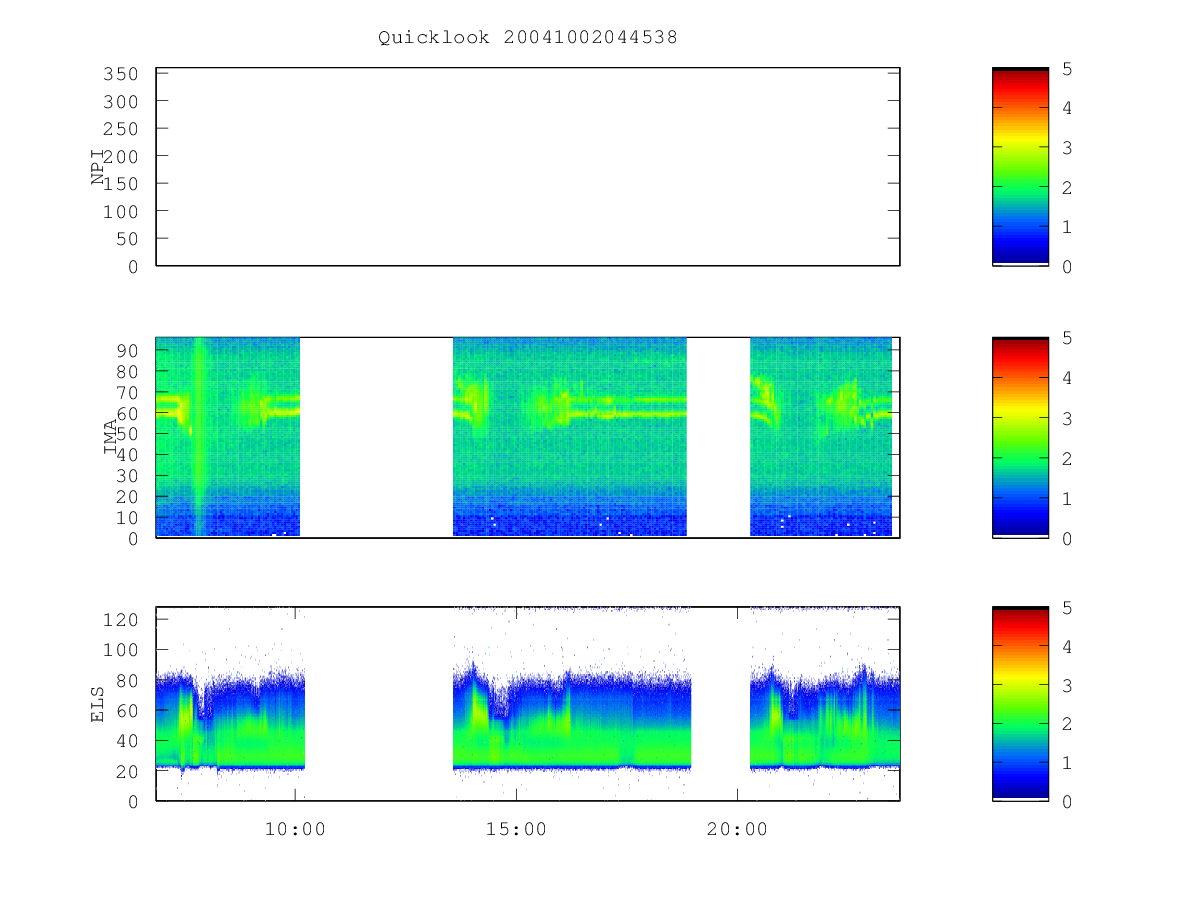
Task: Click inside the empty NPI plot panel
Action: point(528,167)
